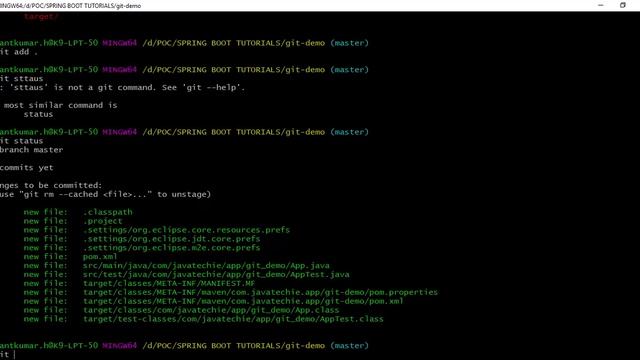Minimize the MINGW64 terminal window

(x=600, y=5)
